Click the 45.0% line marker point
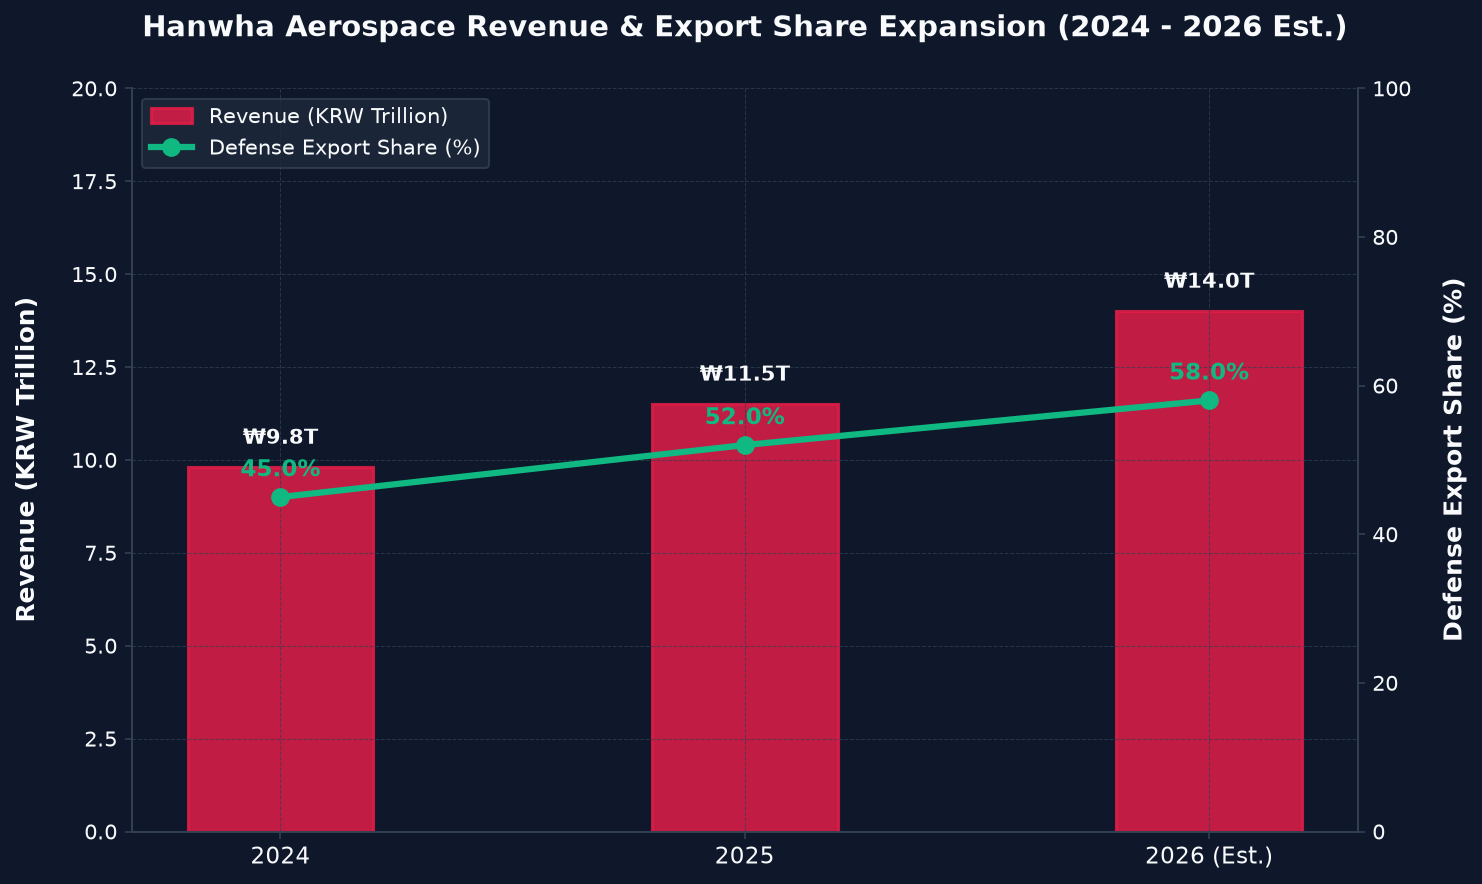This screenshot has width=1482, height=884. click(280, 497)
